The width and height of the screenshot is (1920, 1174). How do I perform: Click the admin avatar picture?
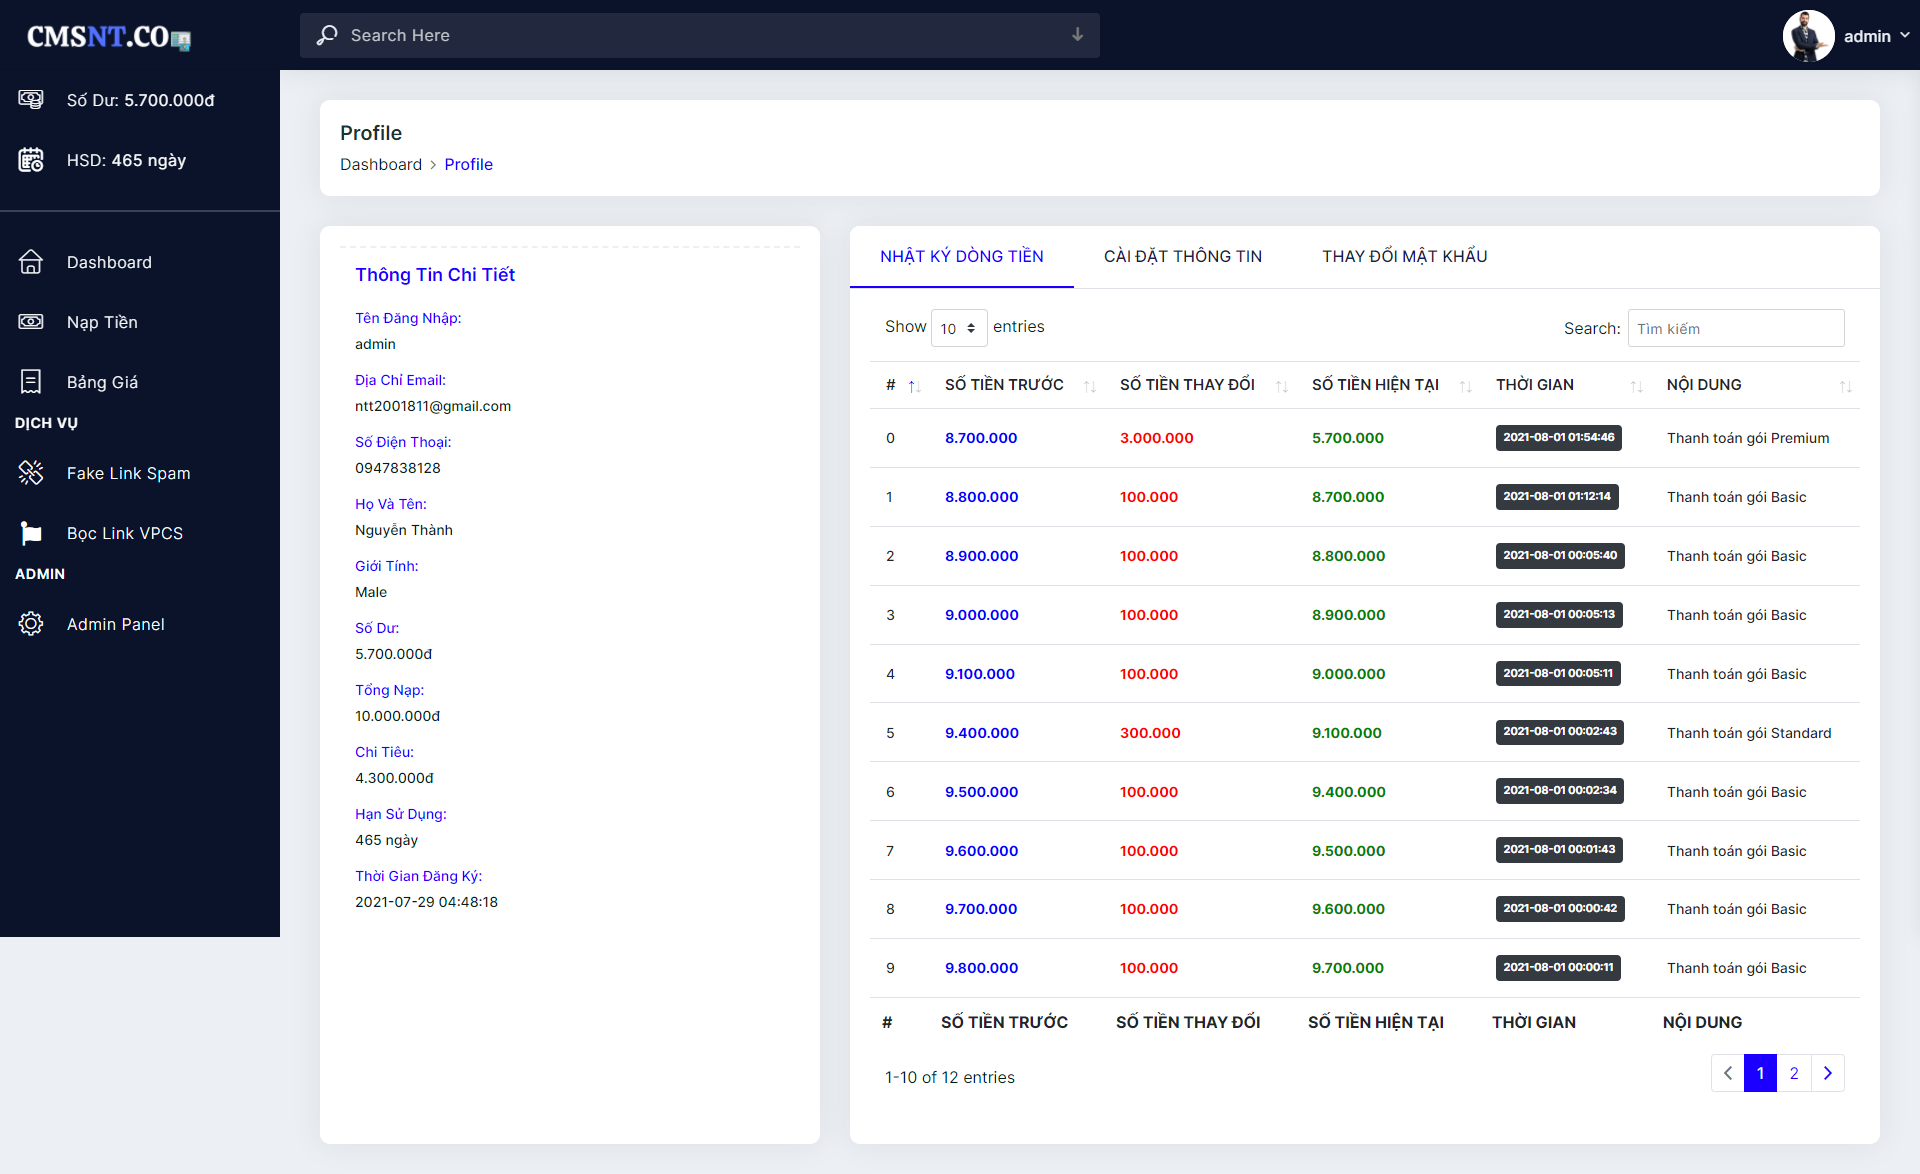point(1808,36)
